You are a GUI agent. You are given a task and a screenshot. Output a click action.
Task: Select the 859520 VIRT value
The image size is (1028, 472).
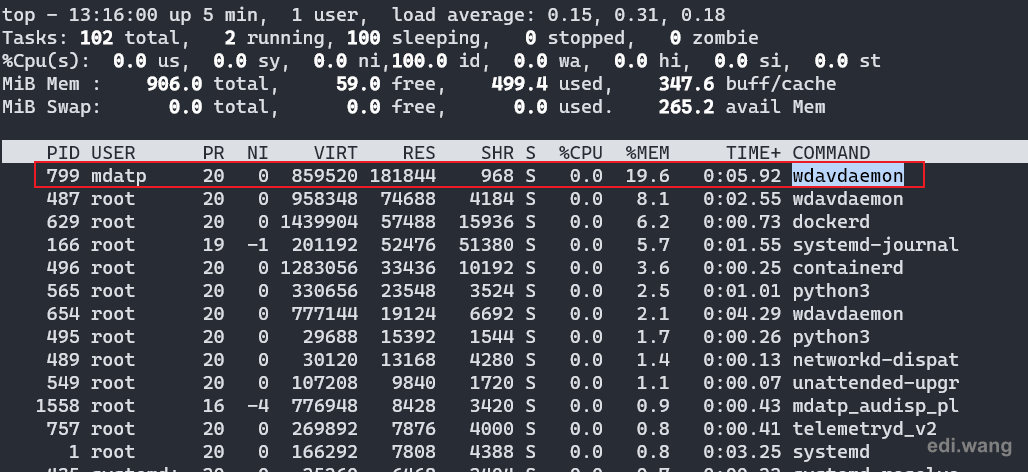click(x=325, y=176)
